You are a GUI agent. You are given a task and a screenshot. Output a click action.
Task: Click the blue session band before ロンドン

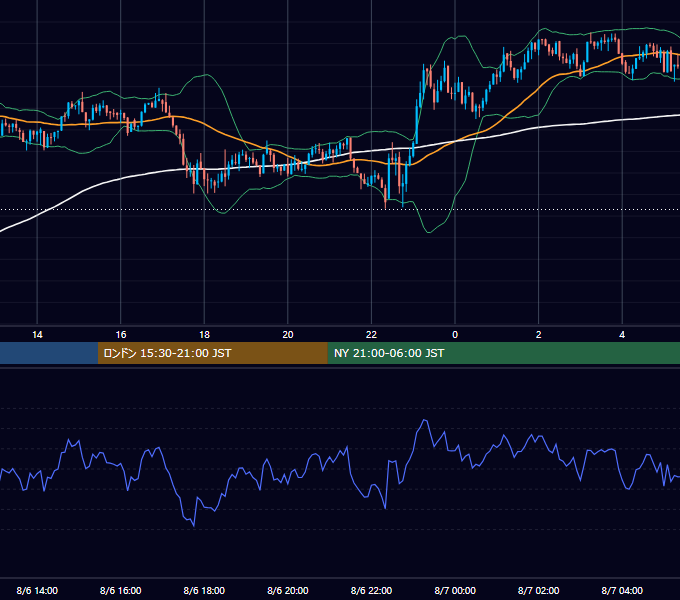pyautogui.click(x=49, y=353)
